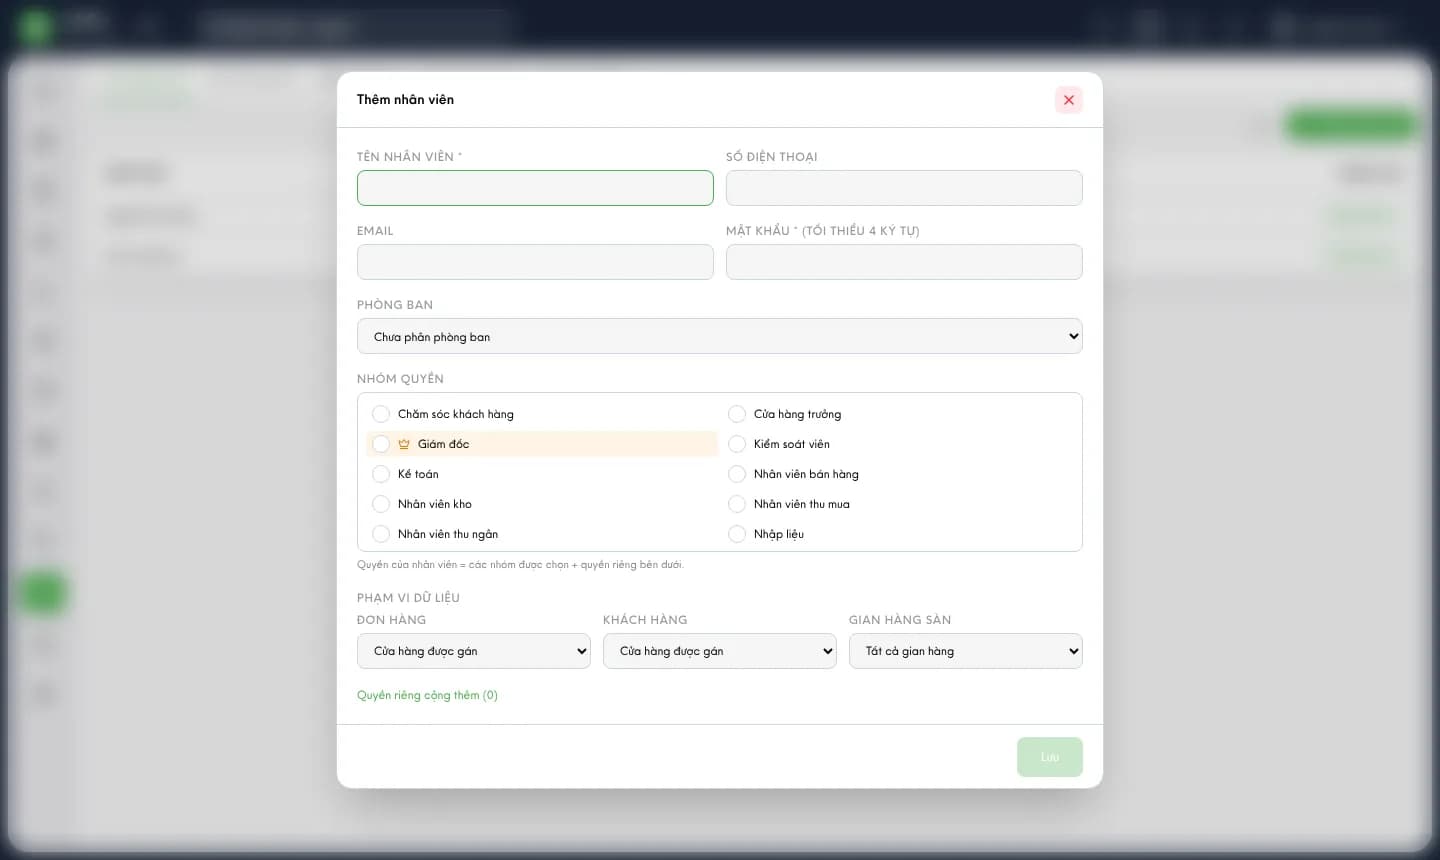
Task: Click the Lưu save button
Action: (1050, 757)
